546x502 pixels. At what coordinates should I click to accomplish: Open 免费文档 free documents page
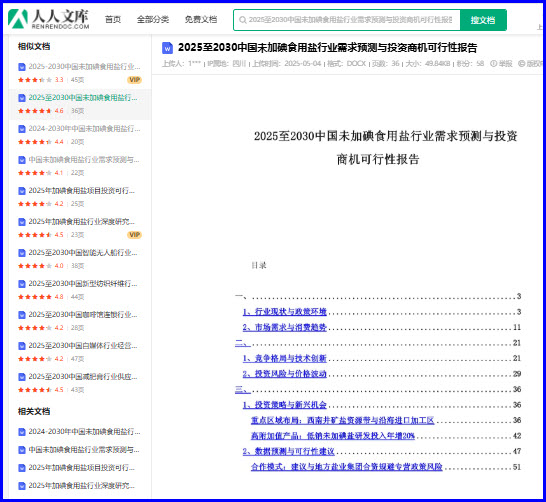201,19
